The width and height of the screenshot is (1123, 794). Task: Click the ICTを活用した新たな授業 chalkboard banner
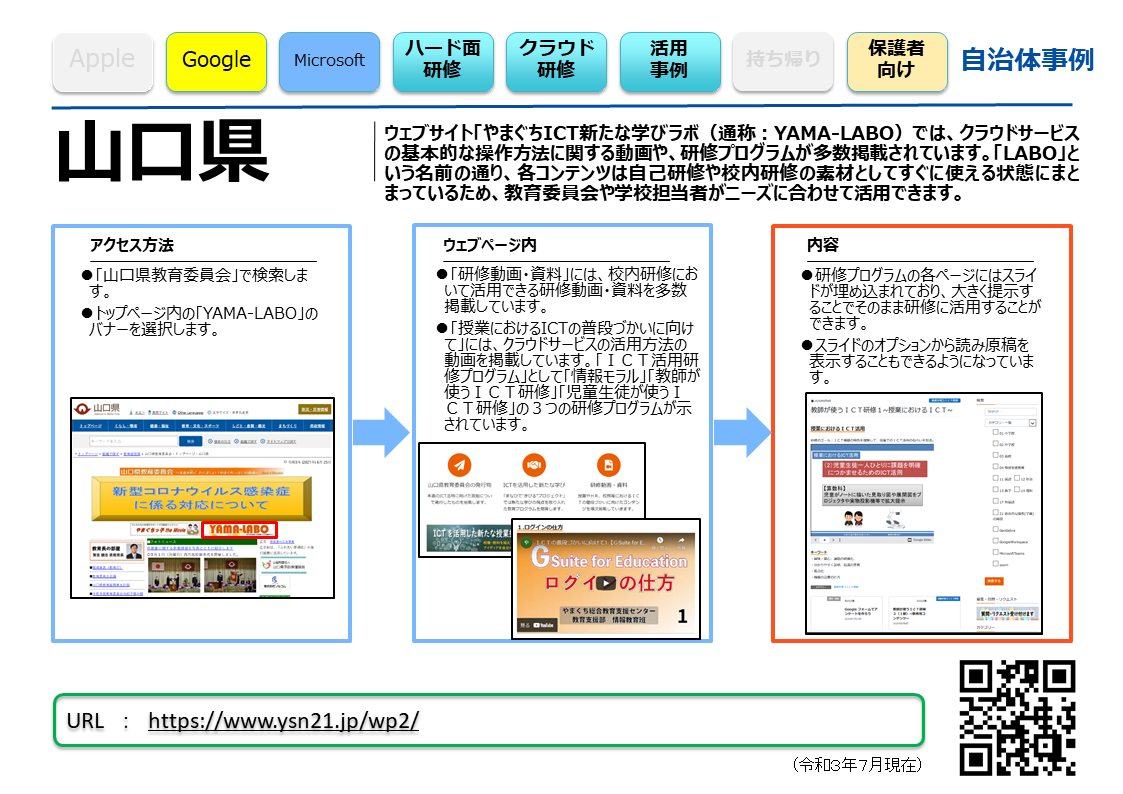(x=470, y=539)
